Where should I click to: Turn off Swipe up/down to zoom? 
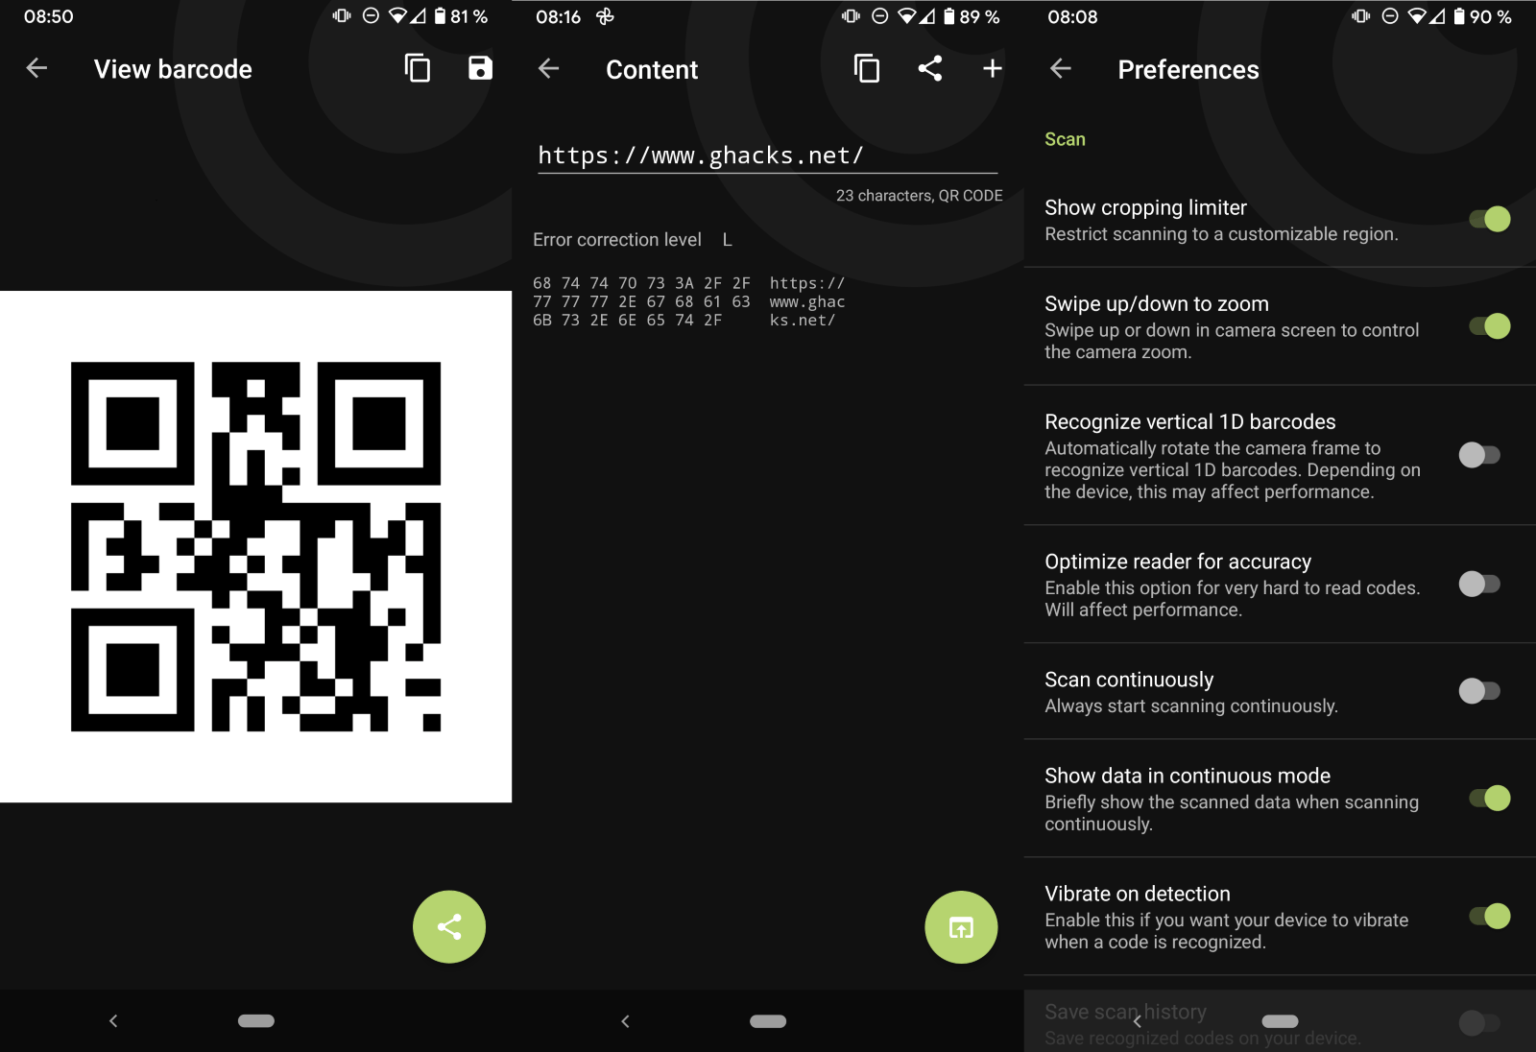pos(1489,326)
